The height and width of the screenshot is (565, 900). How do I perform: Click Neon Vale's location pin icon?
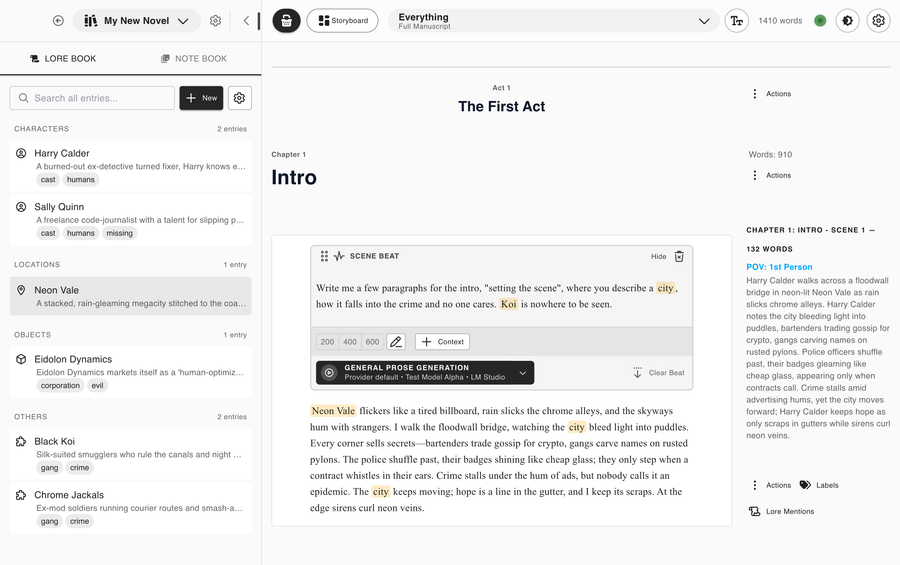[21, 290]
